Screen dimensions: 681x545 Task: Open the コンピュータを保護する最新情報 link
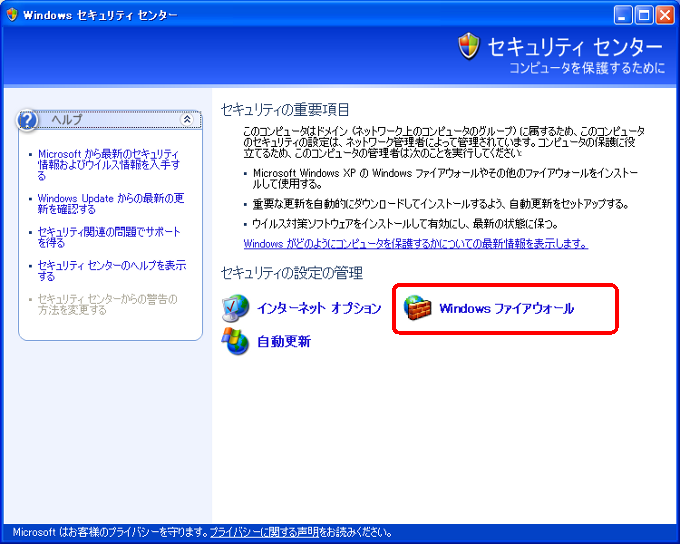(x=415, y=243)
